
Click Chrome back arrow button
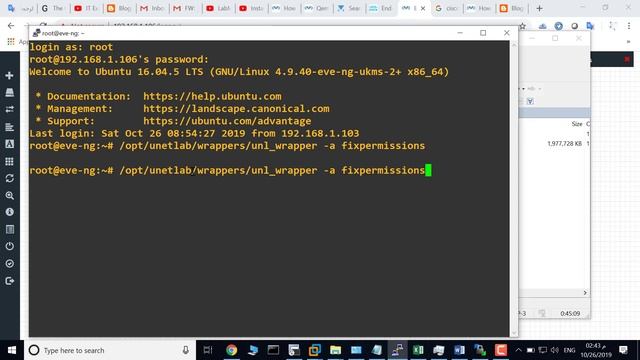pos(11,25)
